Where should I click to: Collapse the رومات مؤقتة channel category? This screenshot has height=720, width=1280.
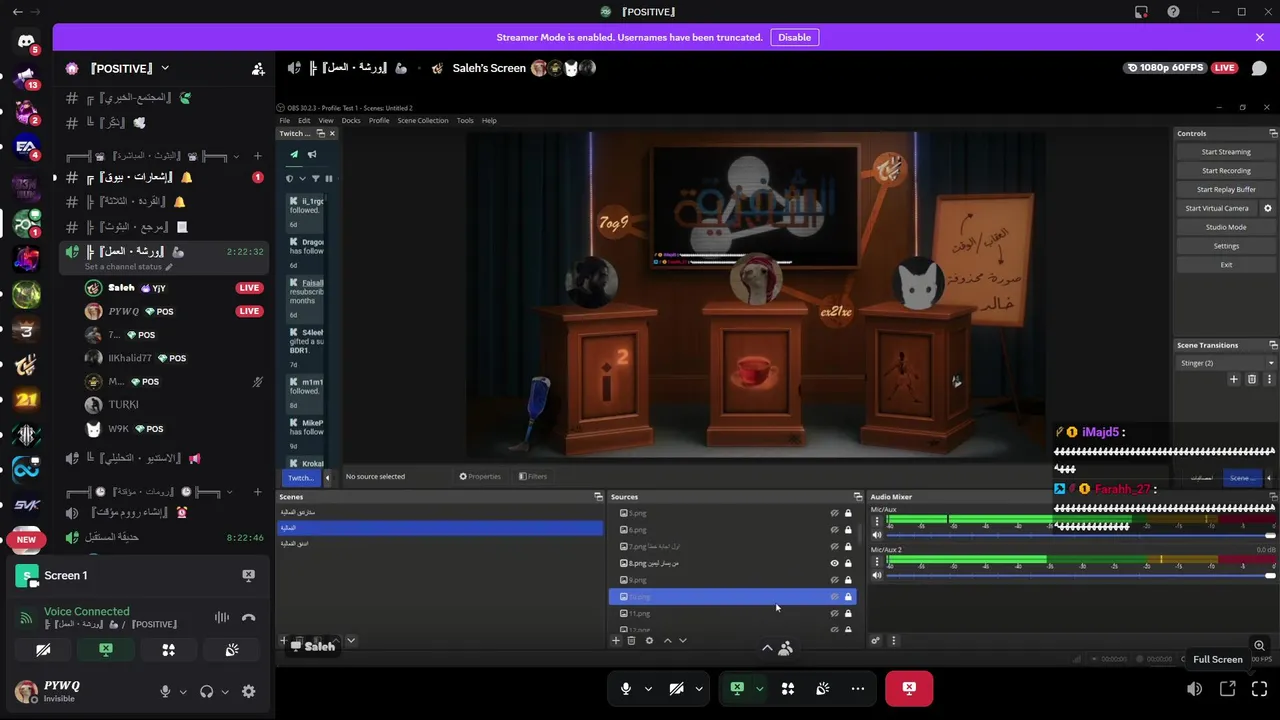point(149,492)
